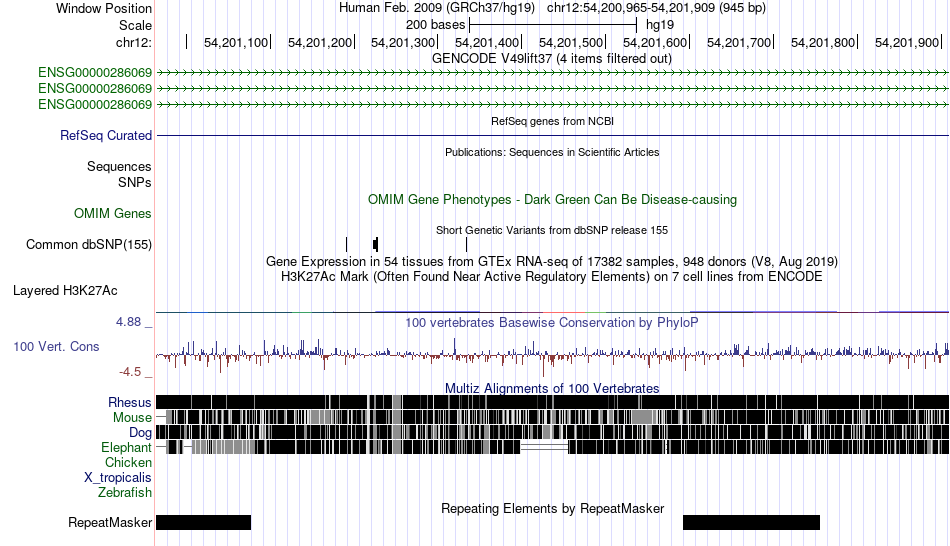Open Publications: Sequences in Scientific Articles title
Viewport: 950px width, 546px height.
(552, 152)
